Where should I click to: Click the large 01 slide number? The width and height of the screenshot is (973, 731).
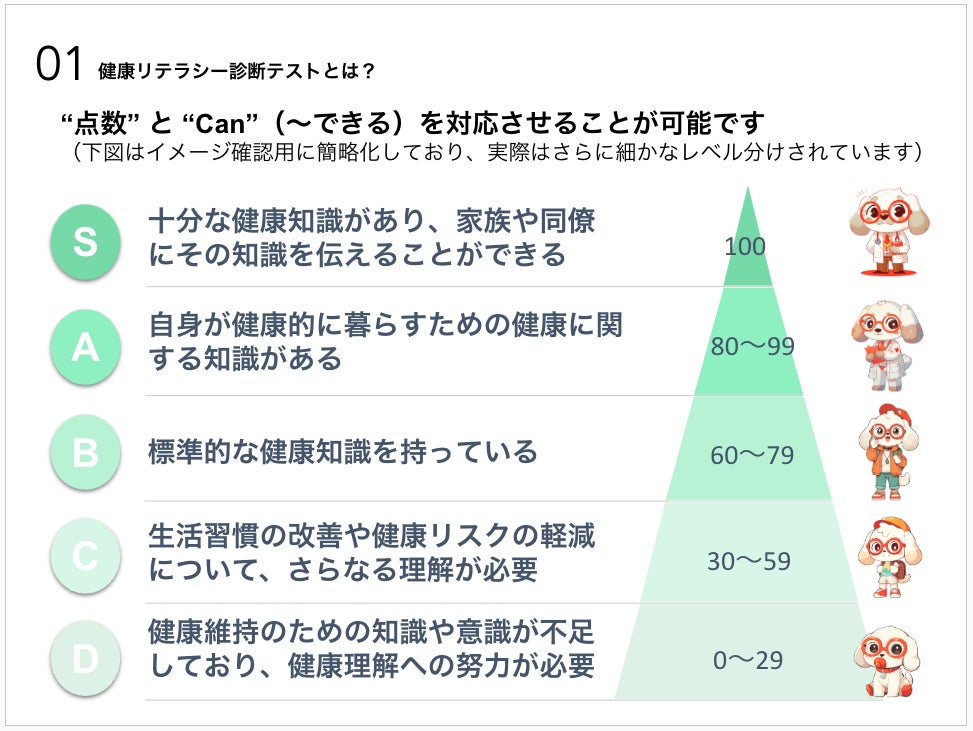tap(58, 65)
